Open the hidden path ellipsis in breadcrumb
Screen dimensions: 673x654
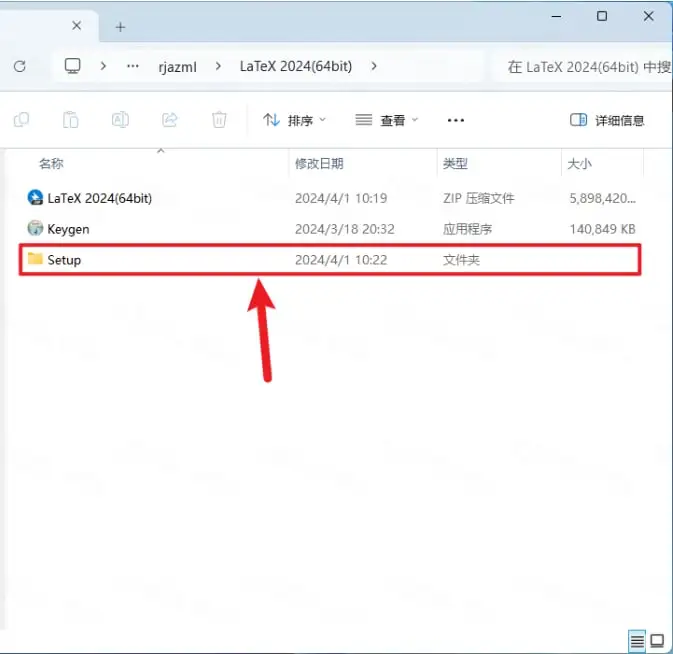133,66
